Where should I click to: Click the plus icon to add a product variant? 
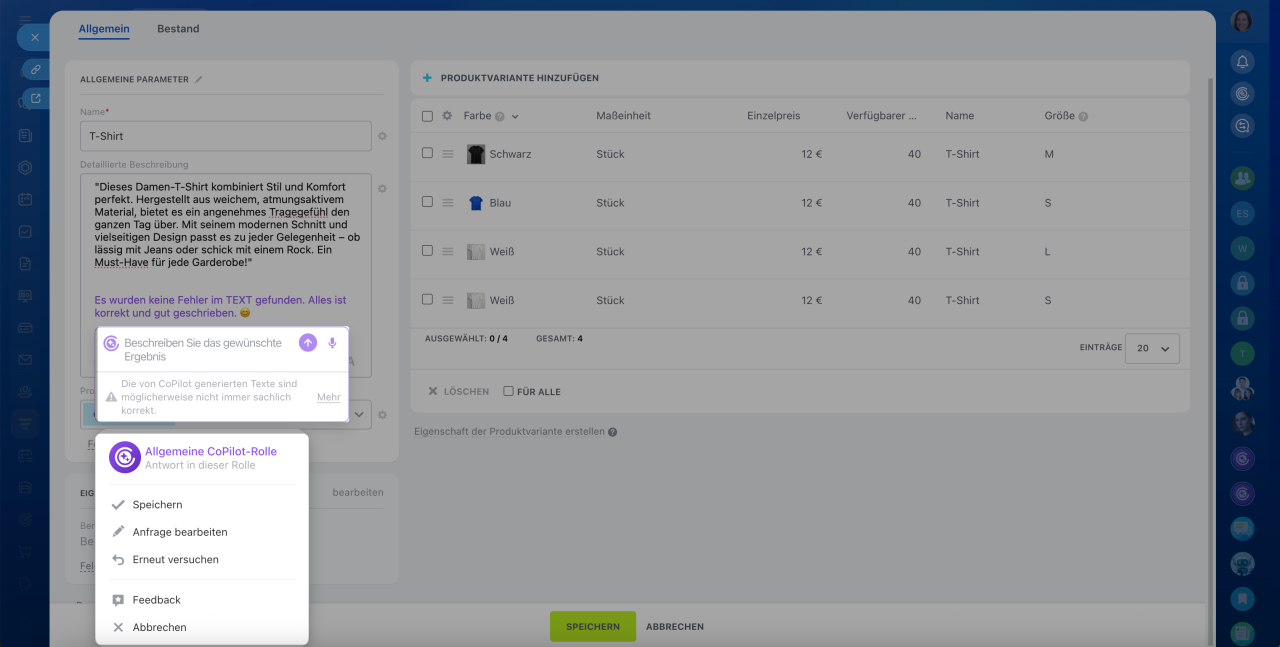(x=427, y=78)
